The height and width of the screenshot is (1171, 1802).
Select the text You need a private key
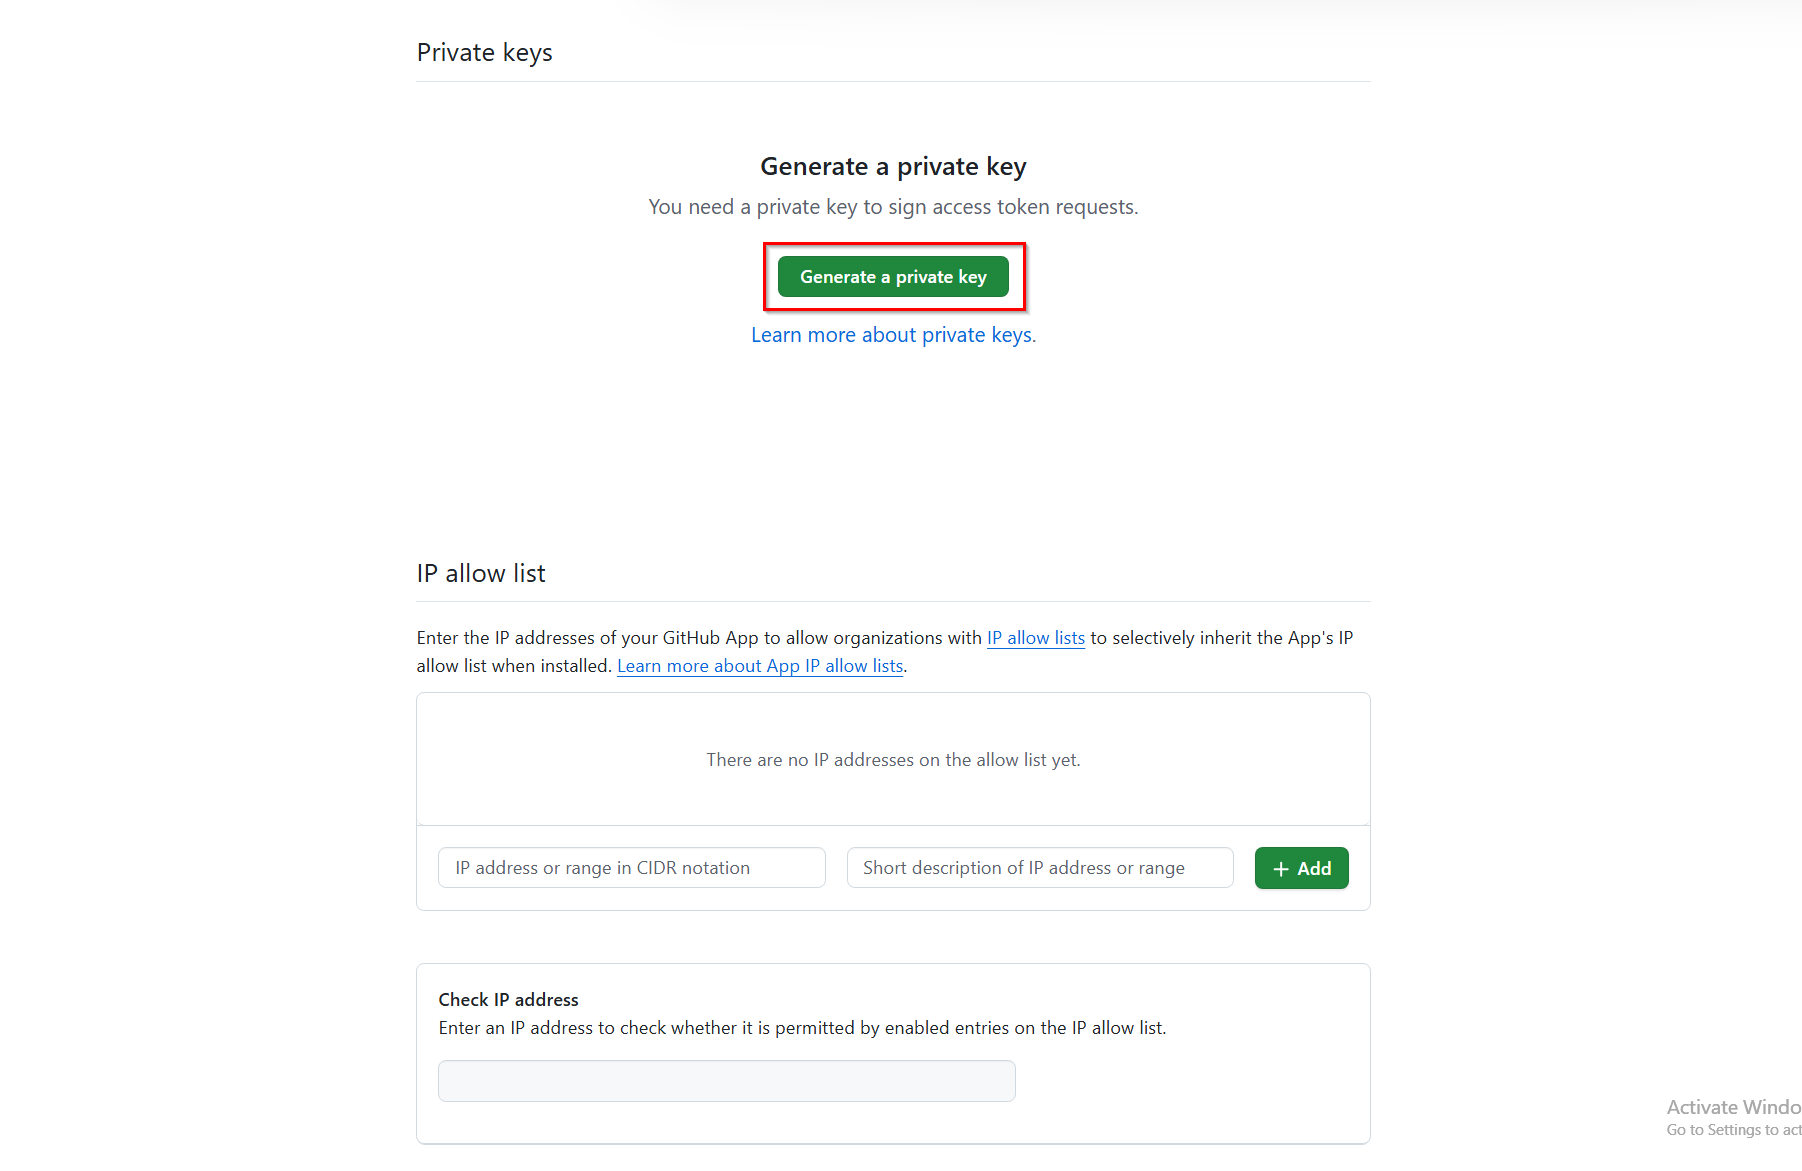[893, 207]
